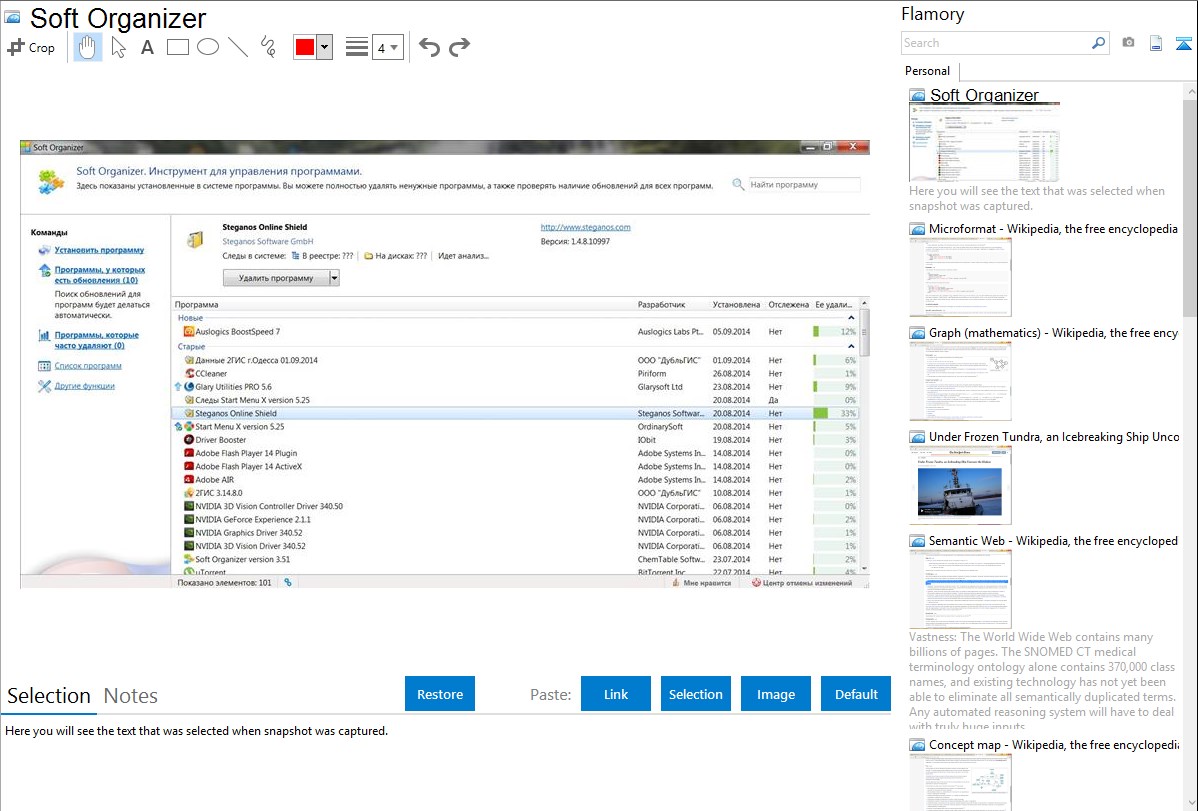
Task: Click the red color swatch
Action: [x=305, y=47]
